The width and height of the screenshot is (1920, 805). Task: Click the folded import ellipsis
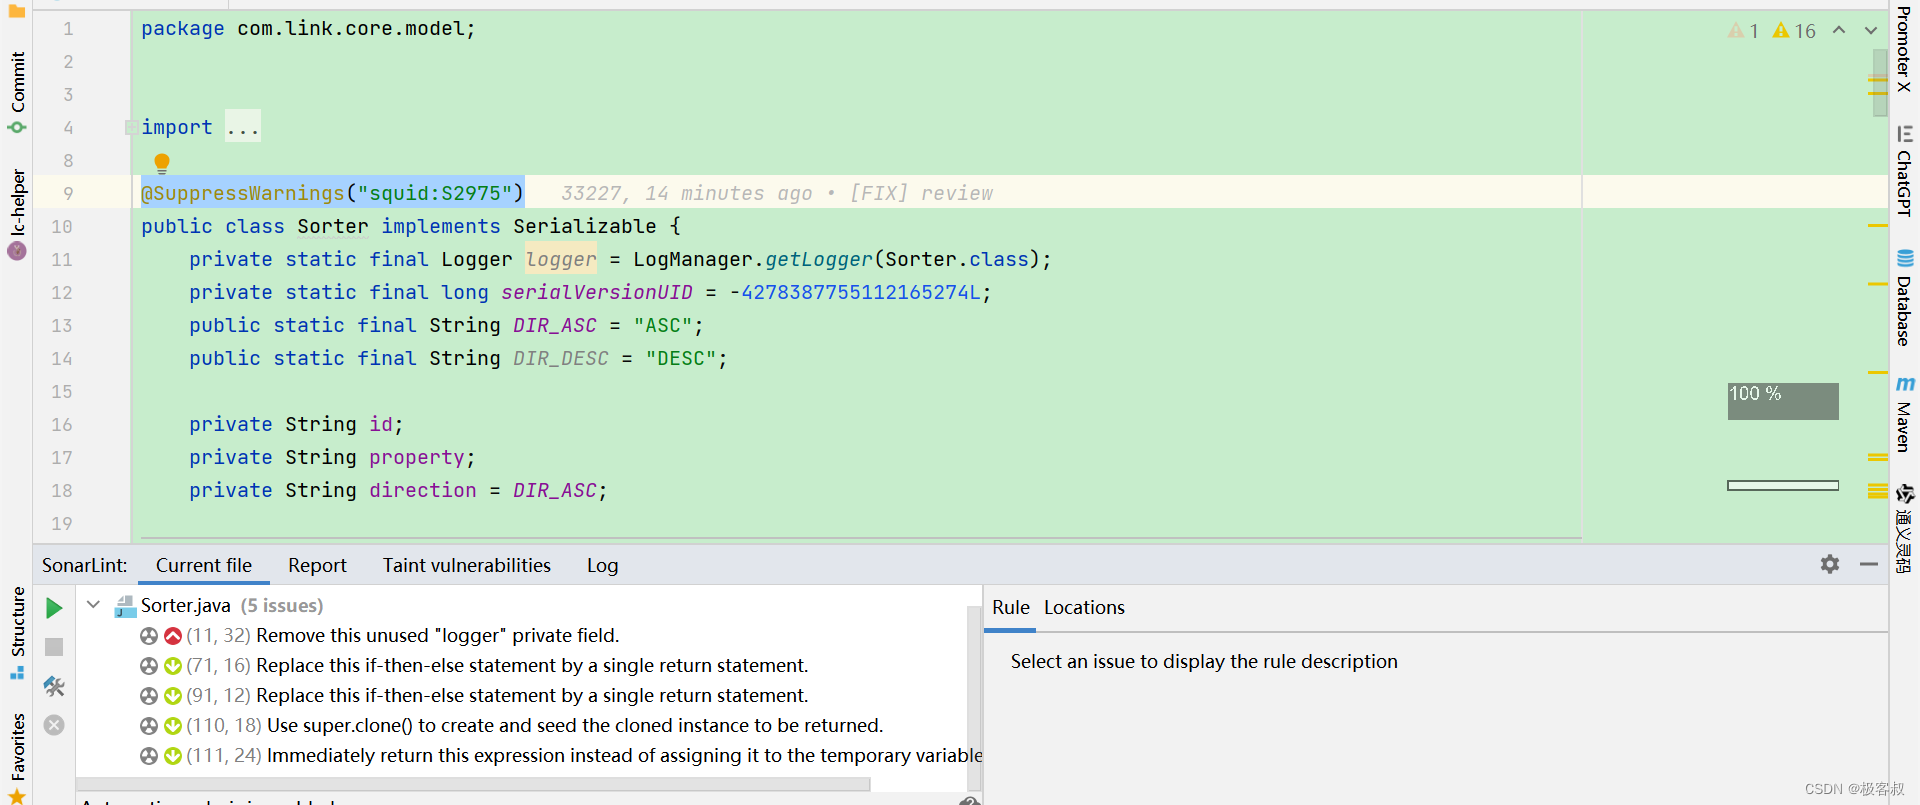click(x=242, y=127)
